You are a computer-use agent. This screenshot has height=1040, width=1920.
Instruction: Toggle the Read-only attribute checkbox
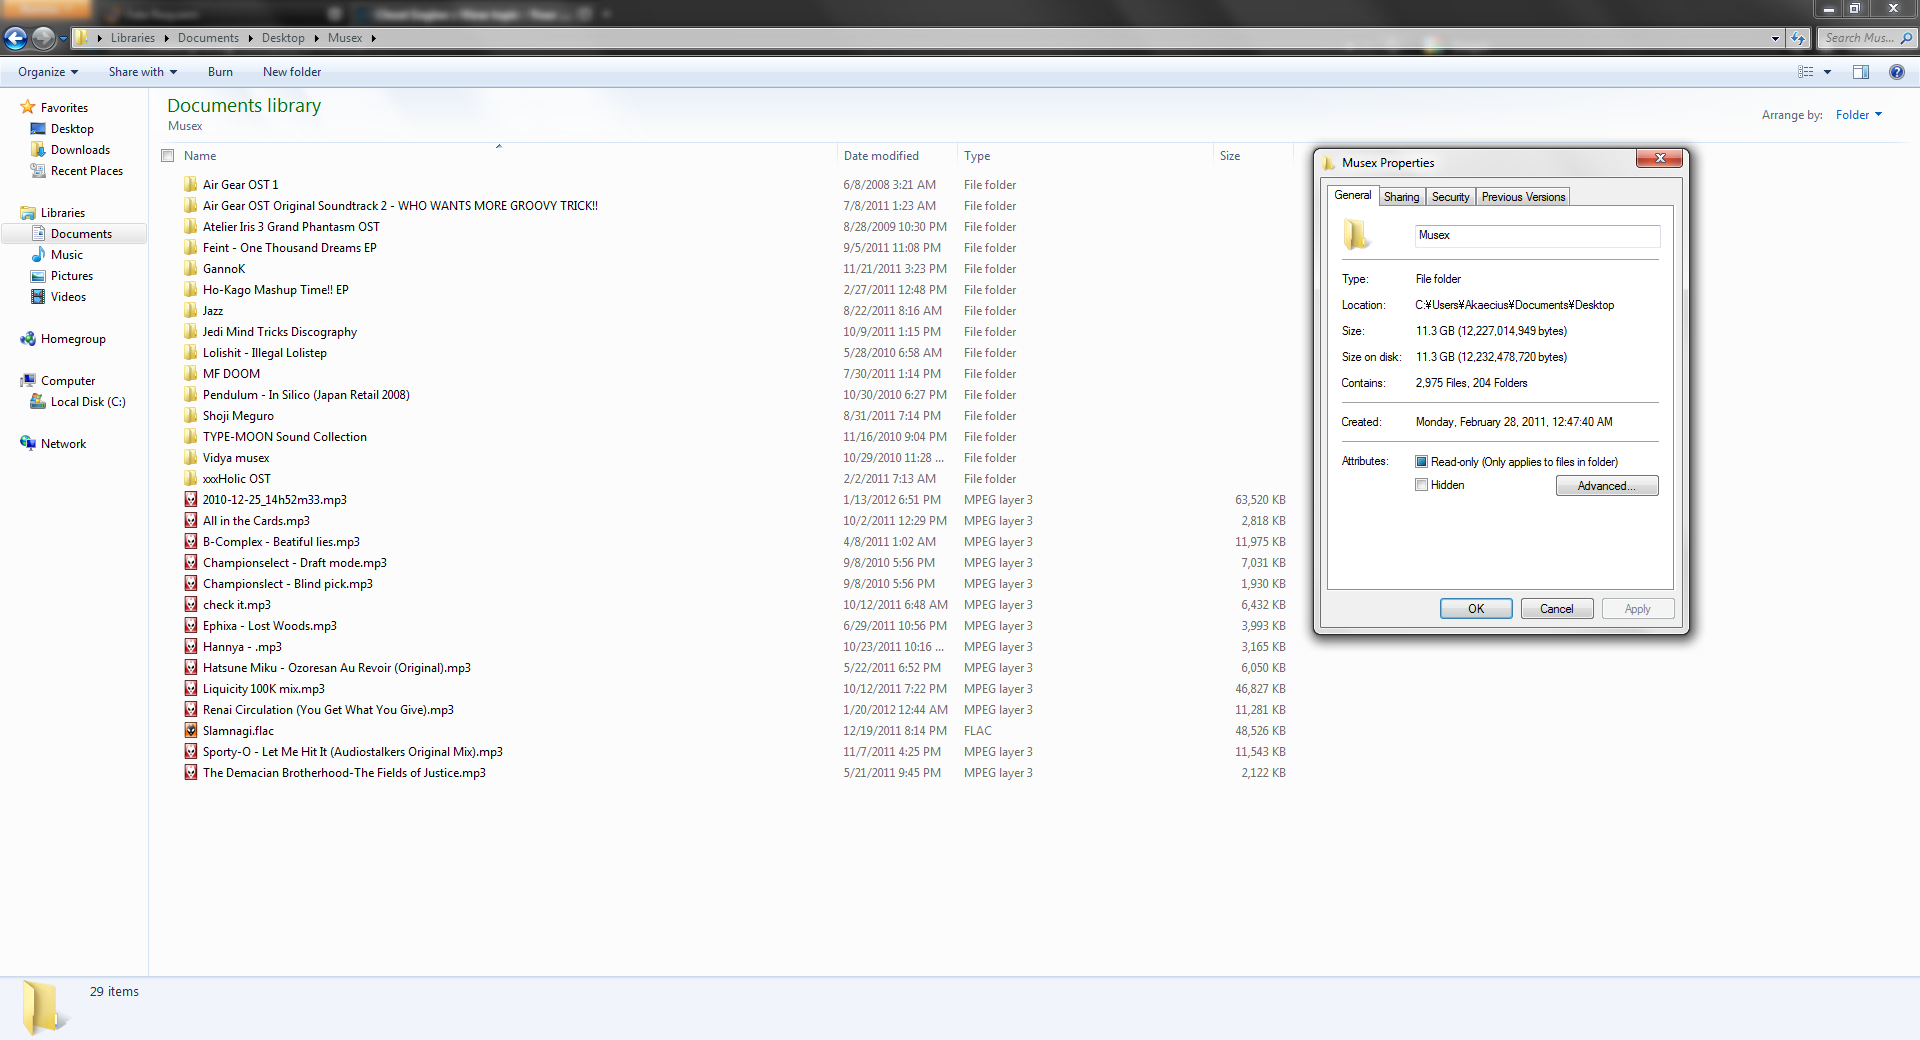point(1421,462)
